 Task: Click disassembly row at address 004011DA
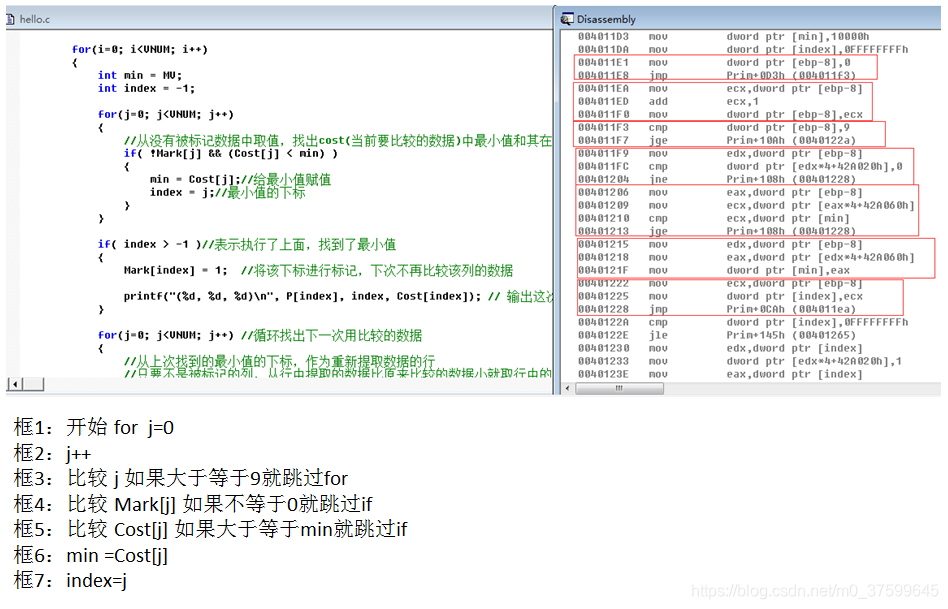click(743, 50)
